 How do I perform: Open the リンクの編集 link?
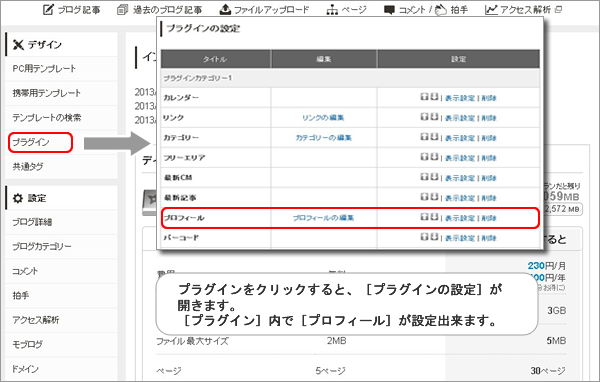click(x=323, y=118)
